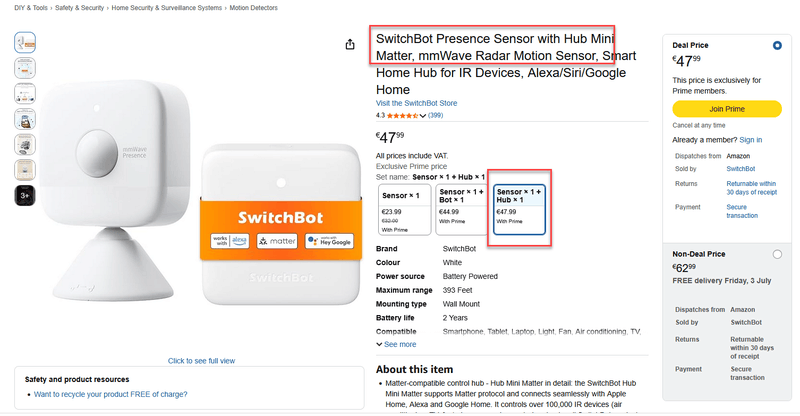Open Motion Detectors breadcrumb category

[254, 8]
